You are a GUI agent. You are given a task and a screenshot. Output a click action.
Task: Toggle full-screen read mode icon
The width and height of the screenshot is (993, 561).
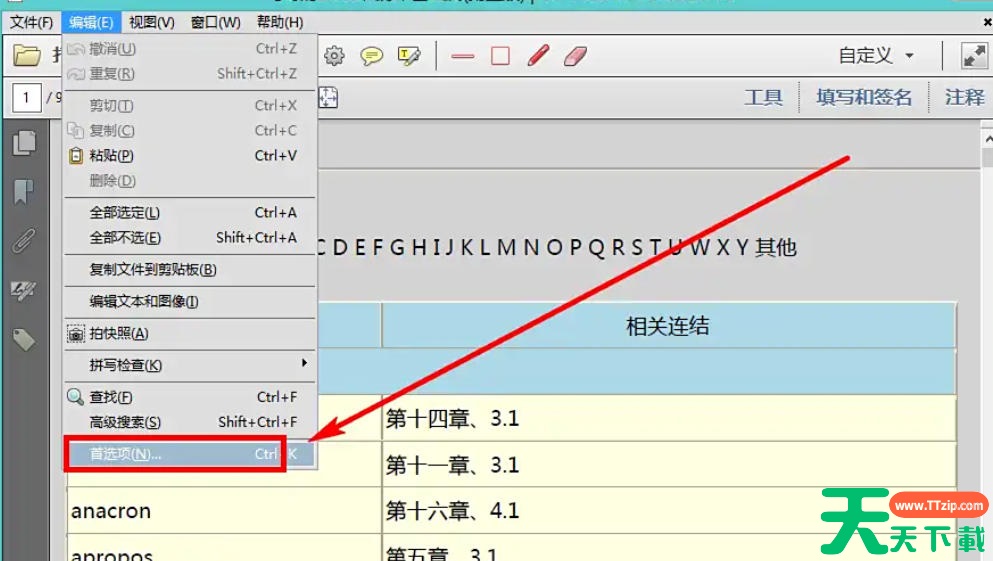(974, 56)
